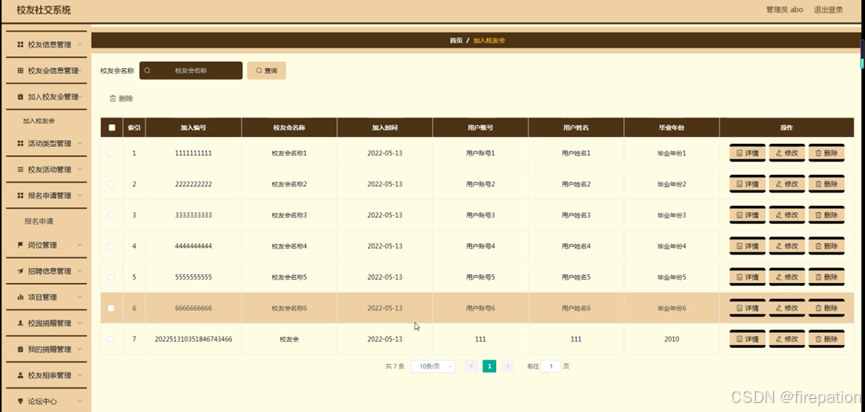Click the 岗位管理 flag icon
This screenshot has height=412, width=865.
tap(20, 245)
